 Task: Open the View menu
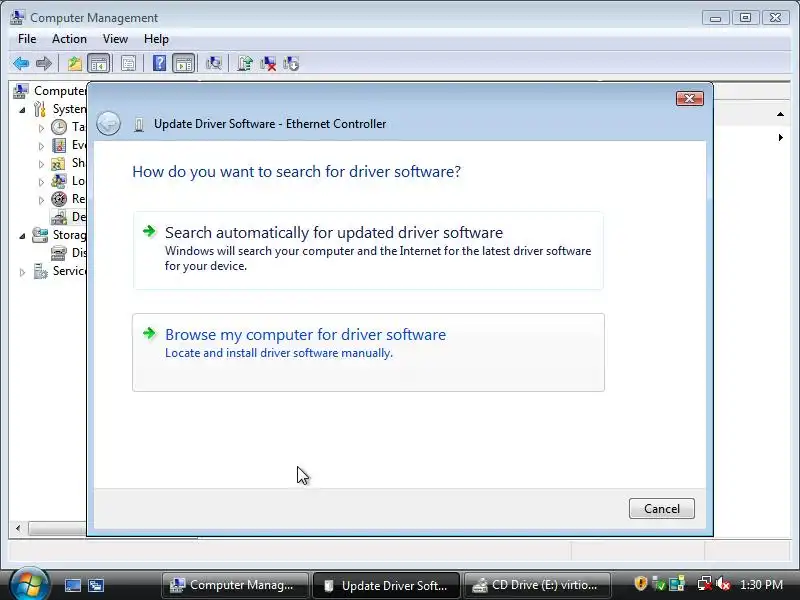(x=115, y=39)
